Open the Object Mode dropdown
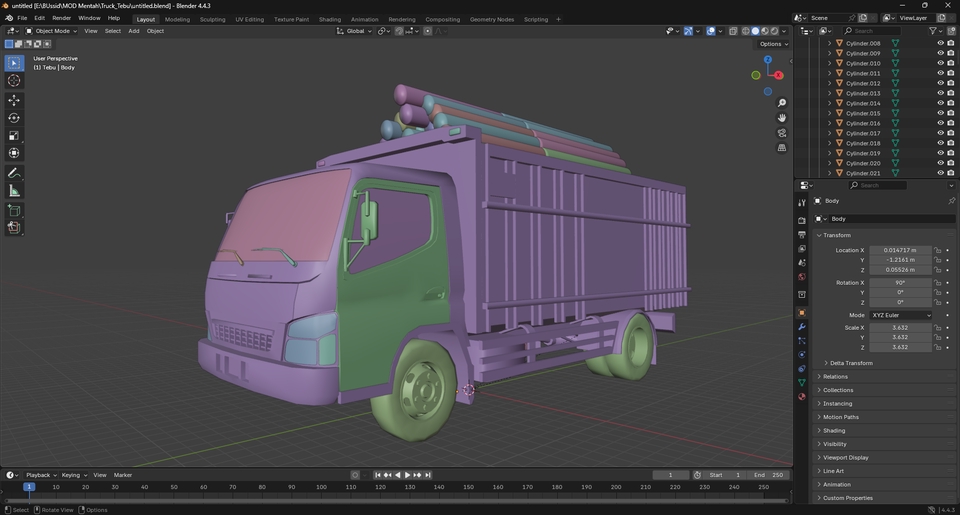The height and width of the screenshot is (515, 960). tap(52, 31)
